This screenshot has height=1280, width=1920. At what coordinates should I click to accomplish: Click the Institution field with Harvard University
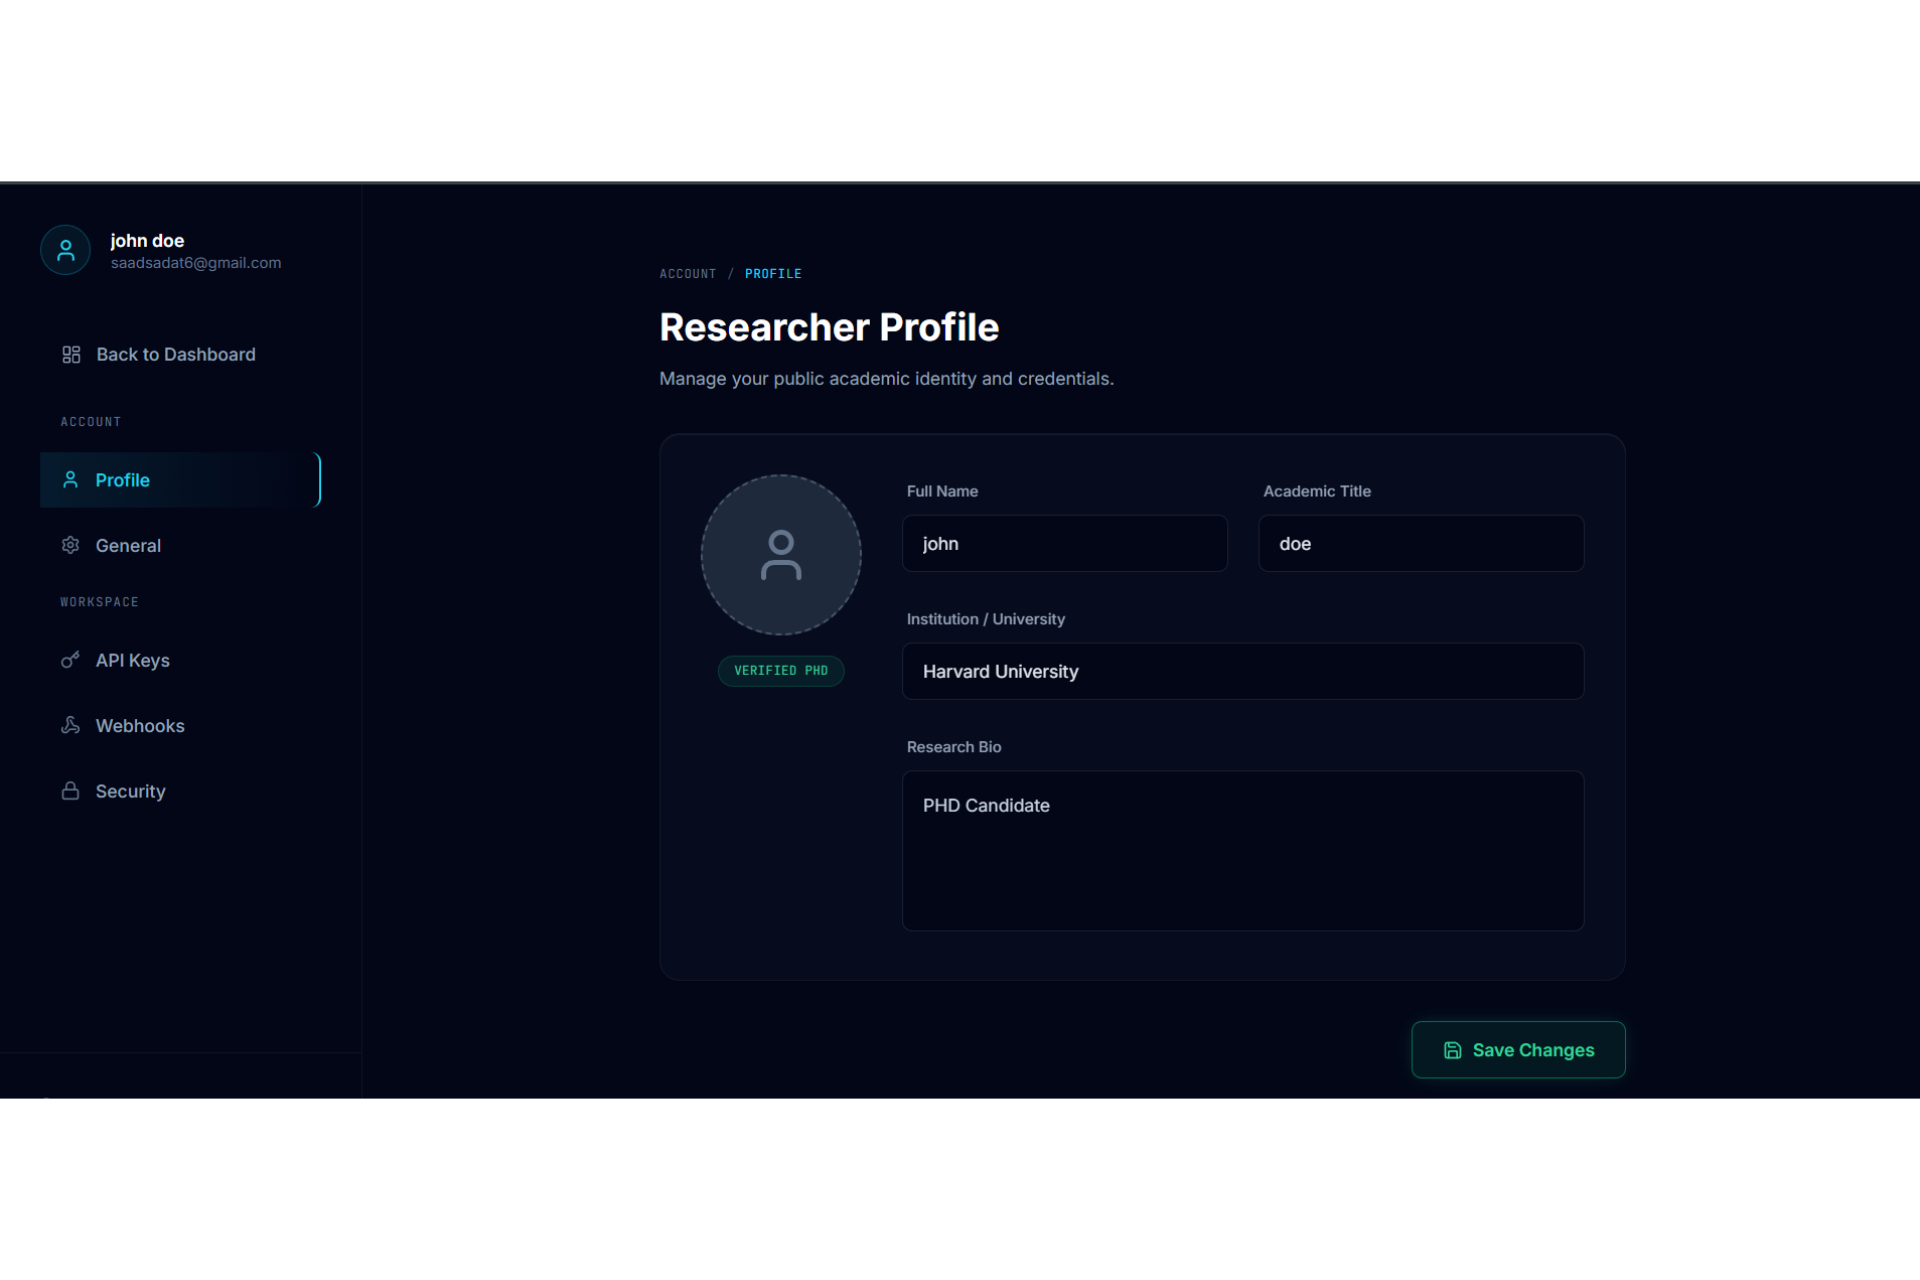(x=1242, y=672)
